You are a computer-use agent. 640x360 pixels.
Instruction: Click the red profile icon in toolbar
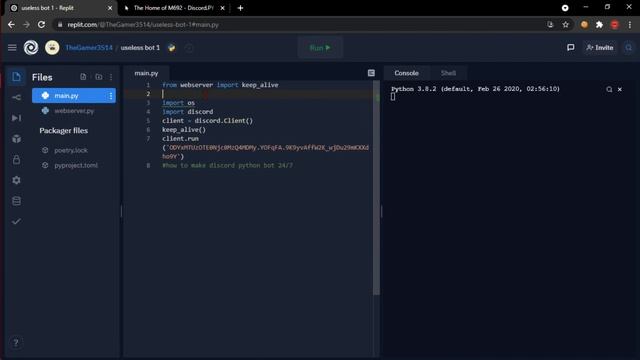[614, 24]
